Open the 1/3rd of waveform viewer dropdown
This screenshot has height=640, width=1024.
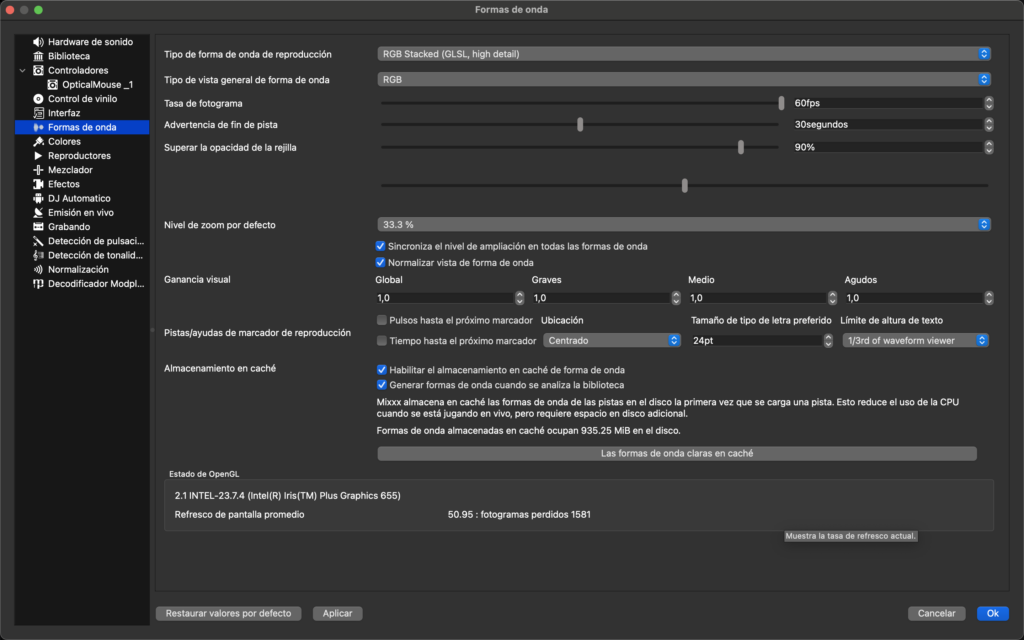915,340
